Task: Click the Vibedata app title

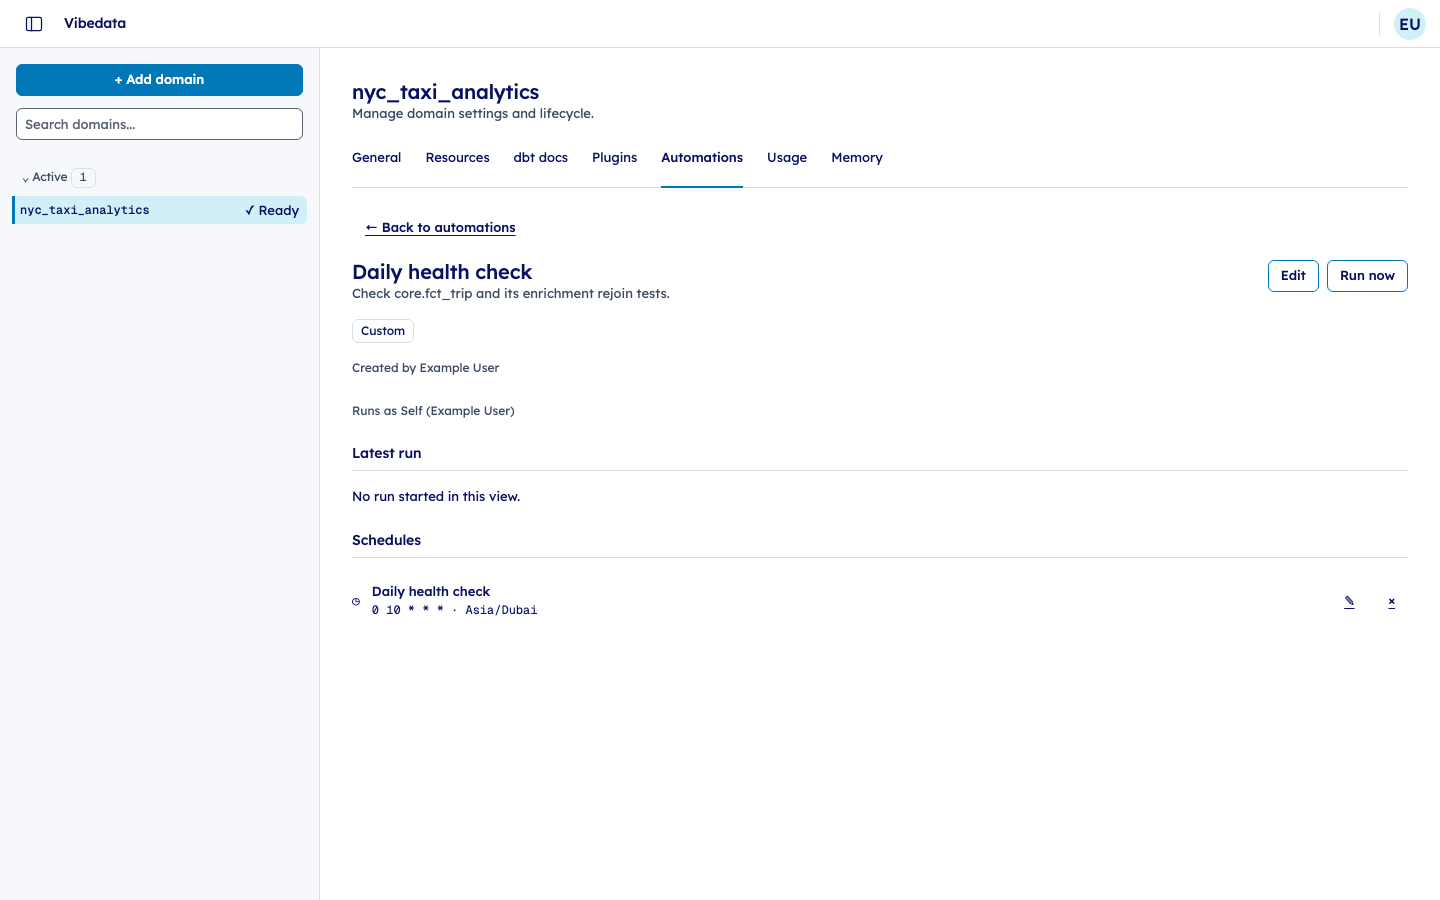Action: click(x=95, y=23)
